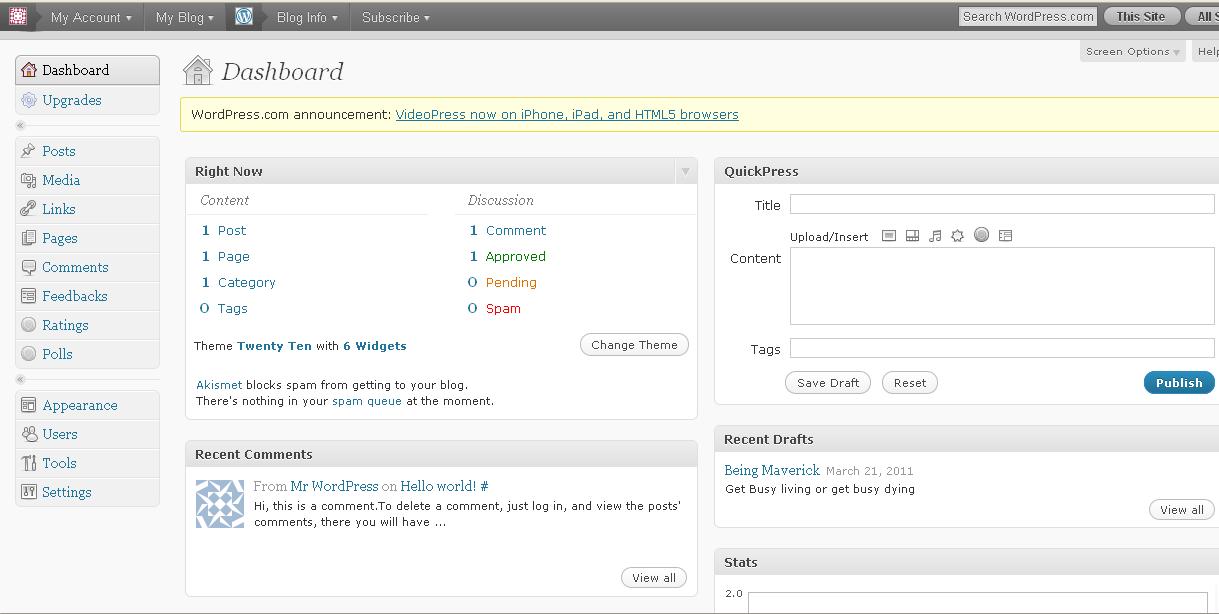
Task: Click the Polls circle icon in sidebar
Action: point(29,354)
